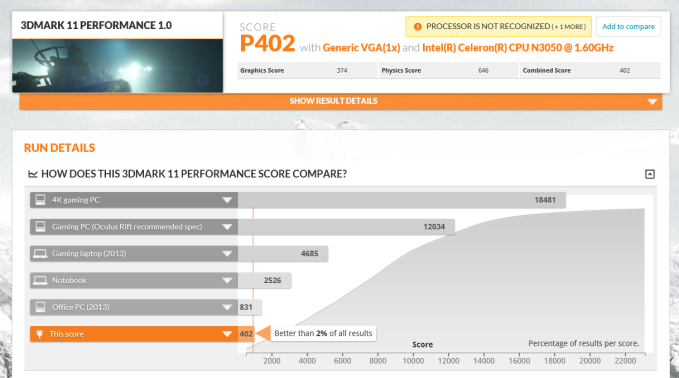Expand the Notebook row dropdown arrow
Image resolution: width=679 pixels, height=378 pixels.
pos(227,281)
